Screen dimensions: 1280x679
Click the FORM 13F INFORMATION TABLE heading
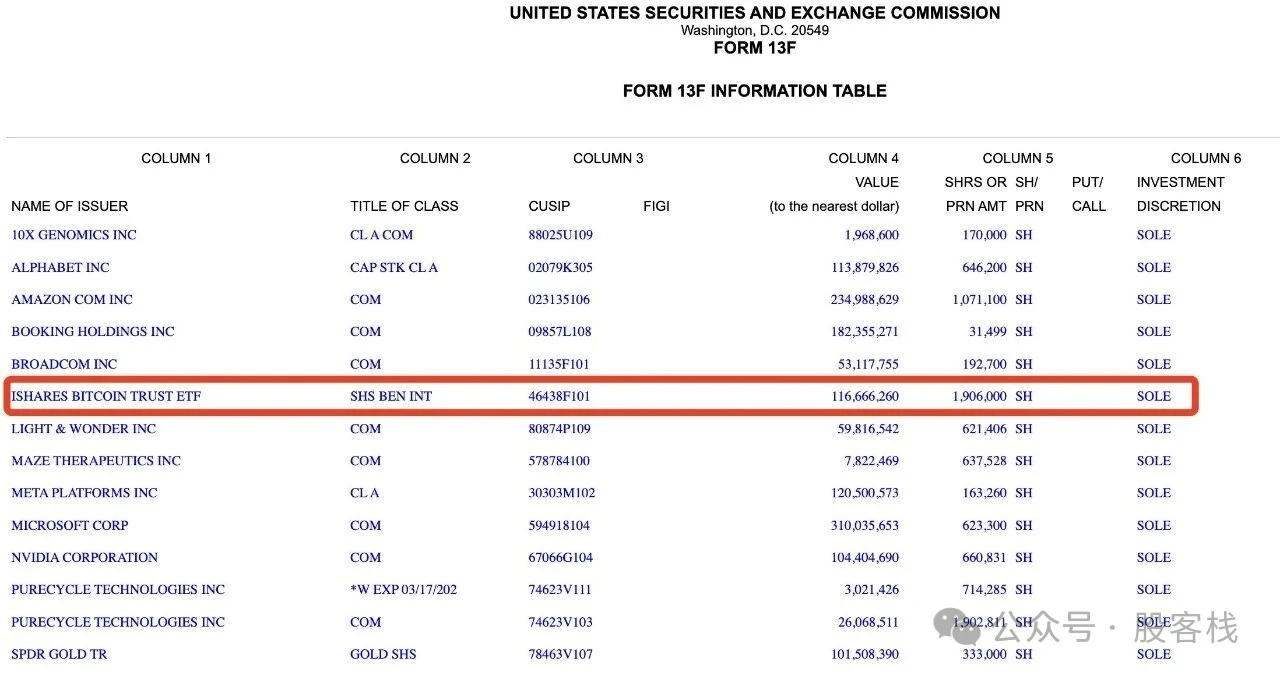tap(754, 91)
